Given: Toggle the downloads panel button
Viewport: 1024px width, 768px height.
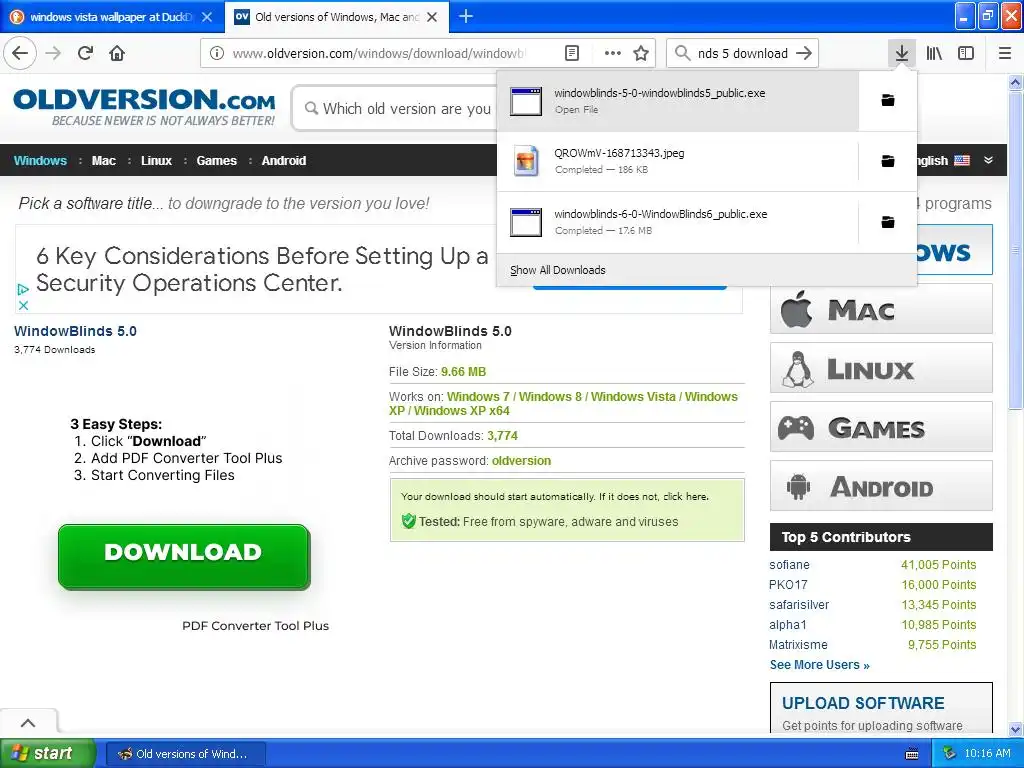Looking at the screenshot, I should 902,53.
